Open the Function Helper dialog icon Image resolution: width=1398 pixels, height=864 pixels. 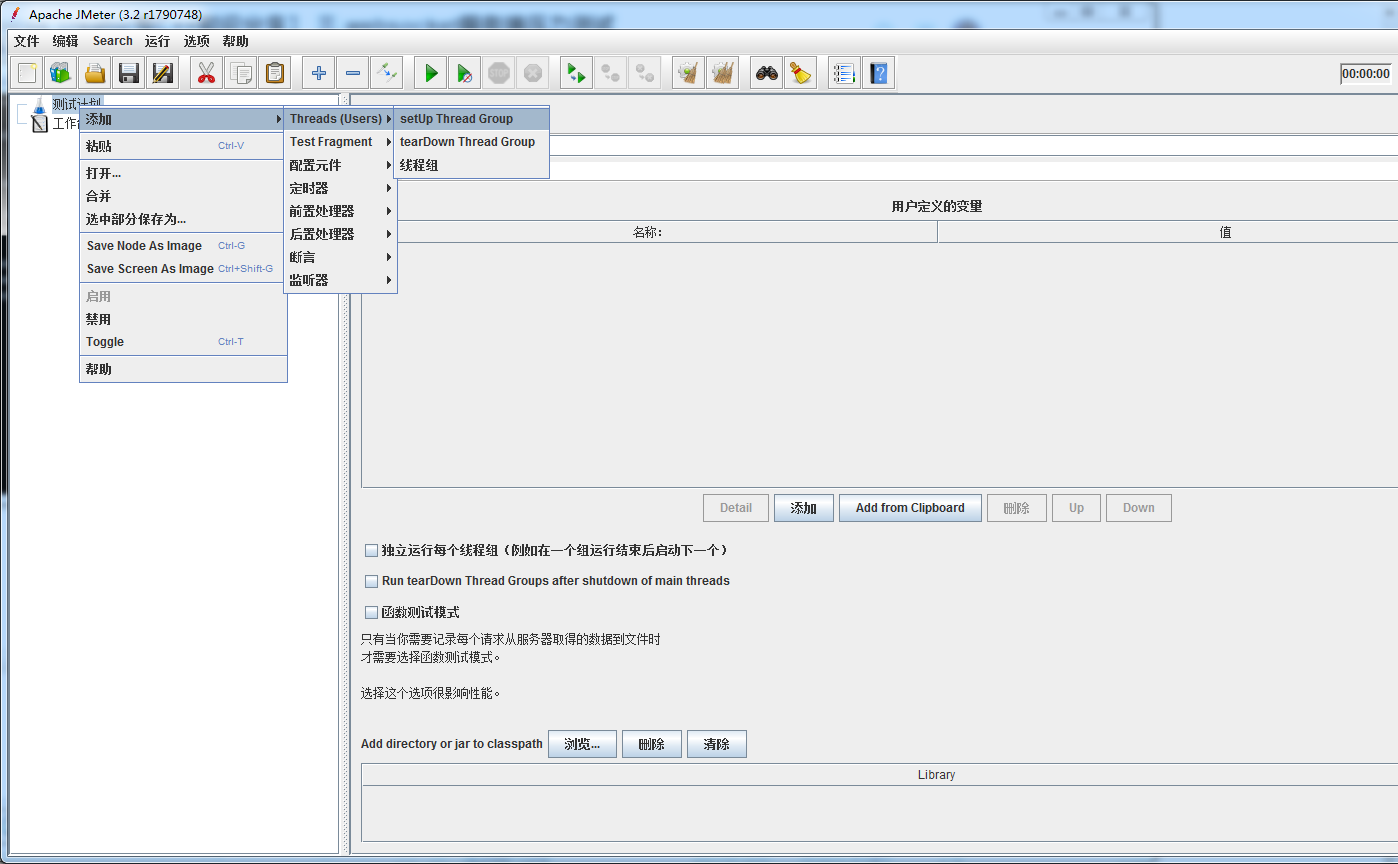click(x=845, y=73)
